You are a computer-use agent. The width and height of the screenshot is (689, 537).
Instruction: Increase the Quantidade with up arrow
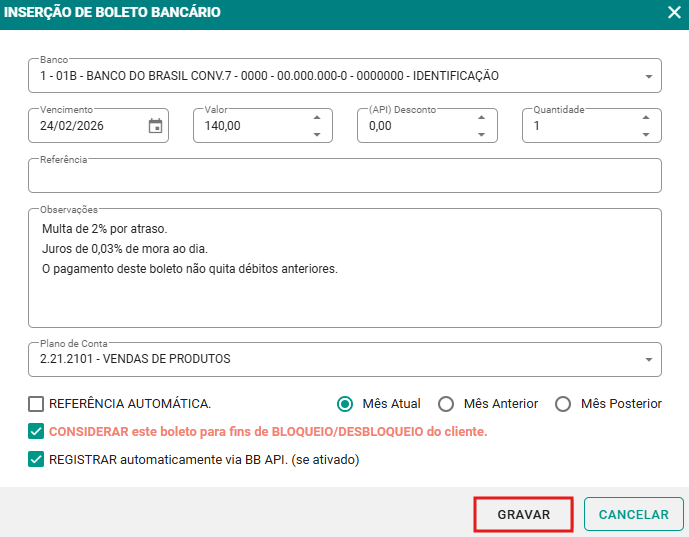coord(645,118)
